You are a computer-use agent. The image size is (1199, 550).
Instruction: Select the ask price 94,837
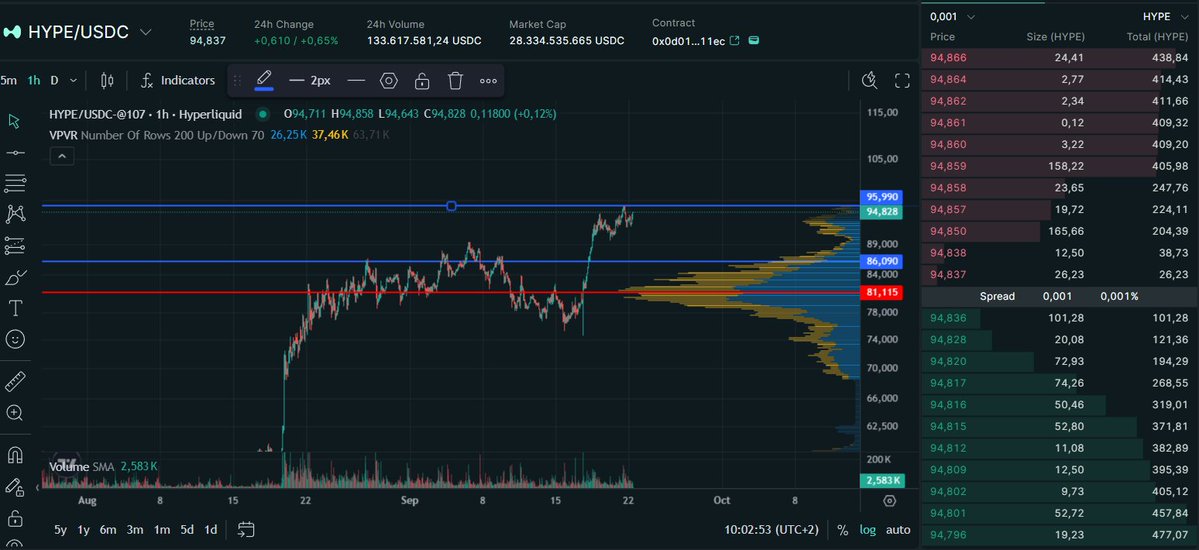[948, 275]
